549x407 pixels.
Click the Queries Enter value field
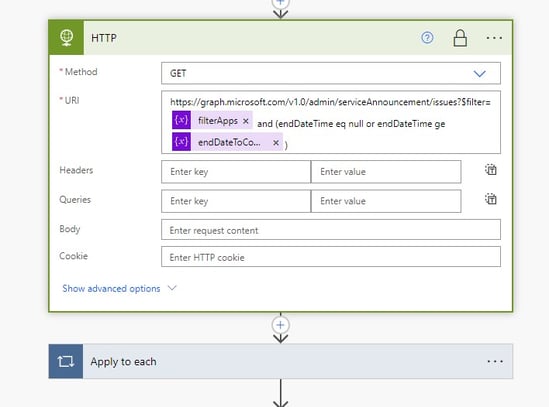pyautogui.click(x=386, y=201)
